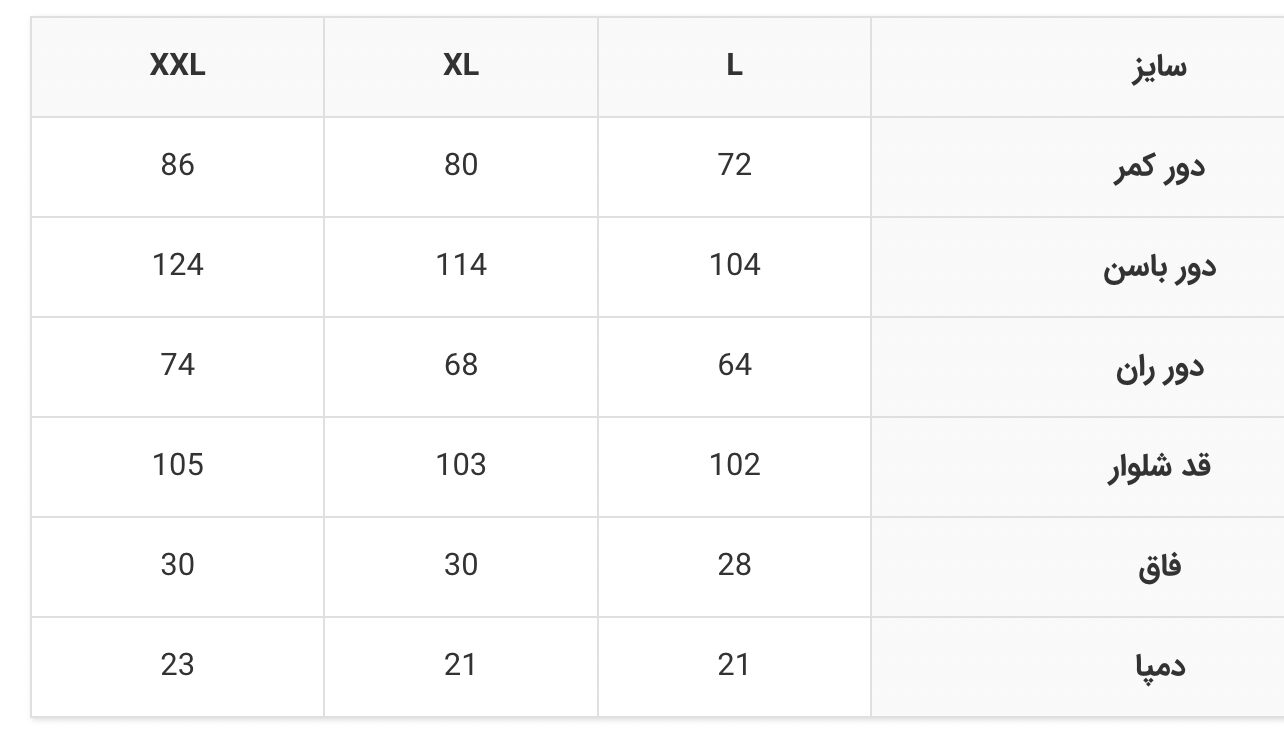Click the دور باسن row label

point(1159,267)
